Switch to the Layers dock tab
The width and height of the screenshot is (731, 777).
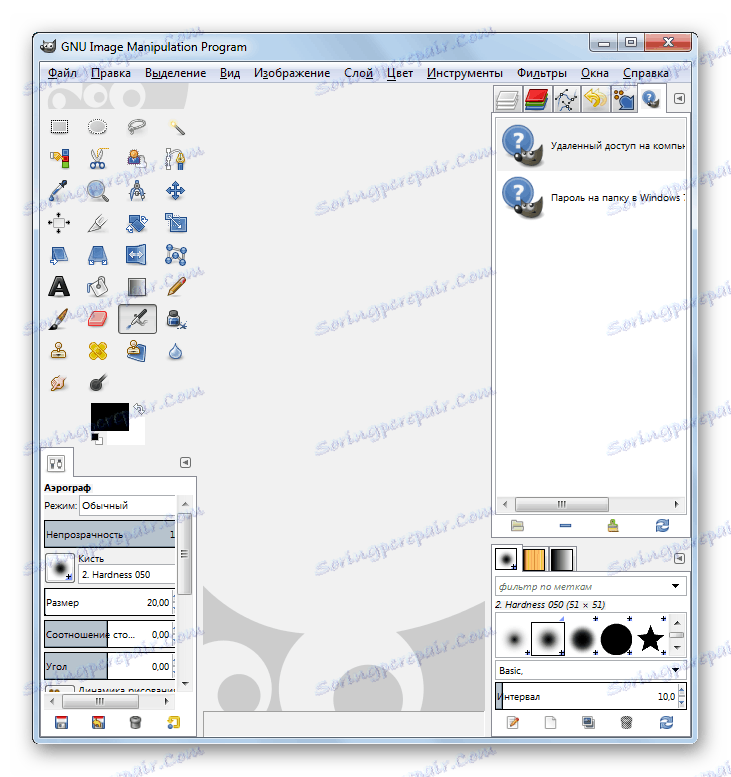click(x=508, y=99)
